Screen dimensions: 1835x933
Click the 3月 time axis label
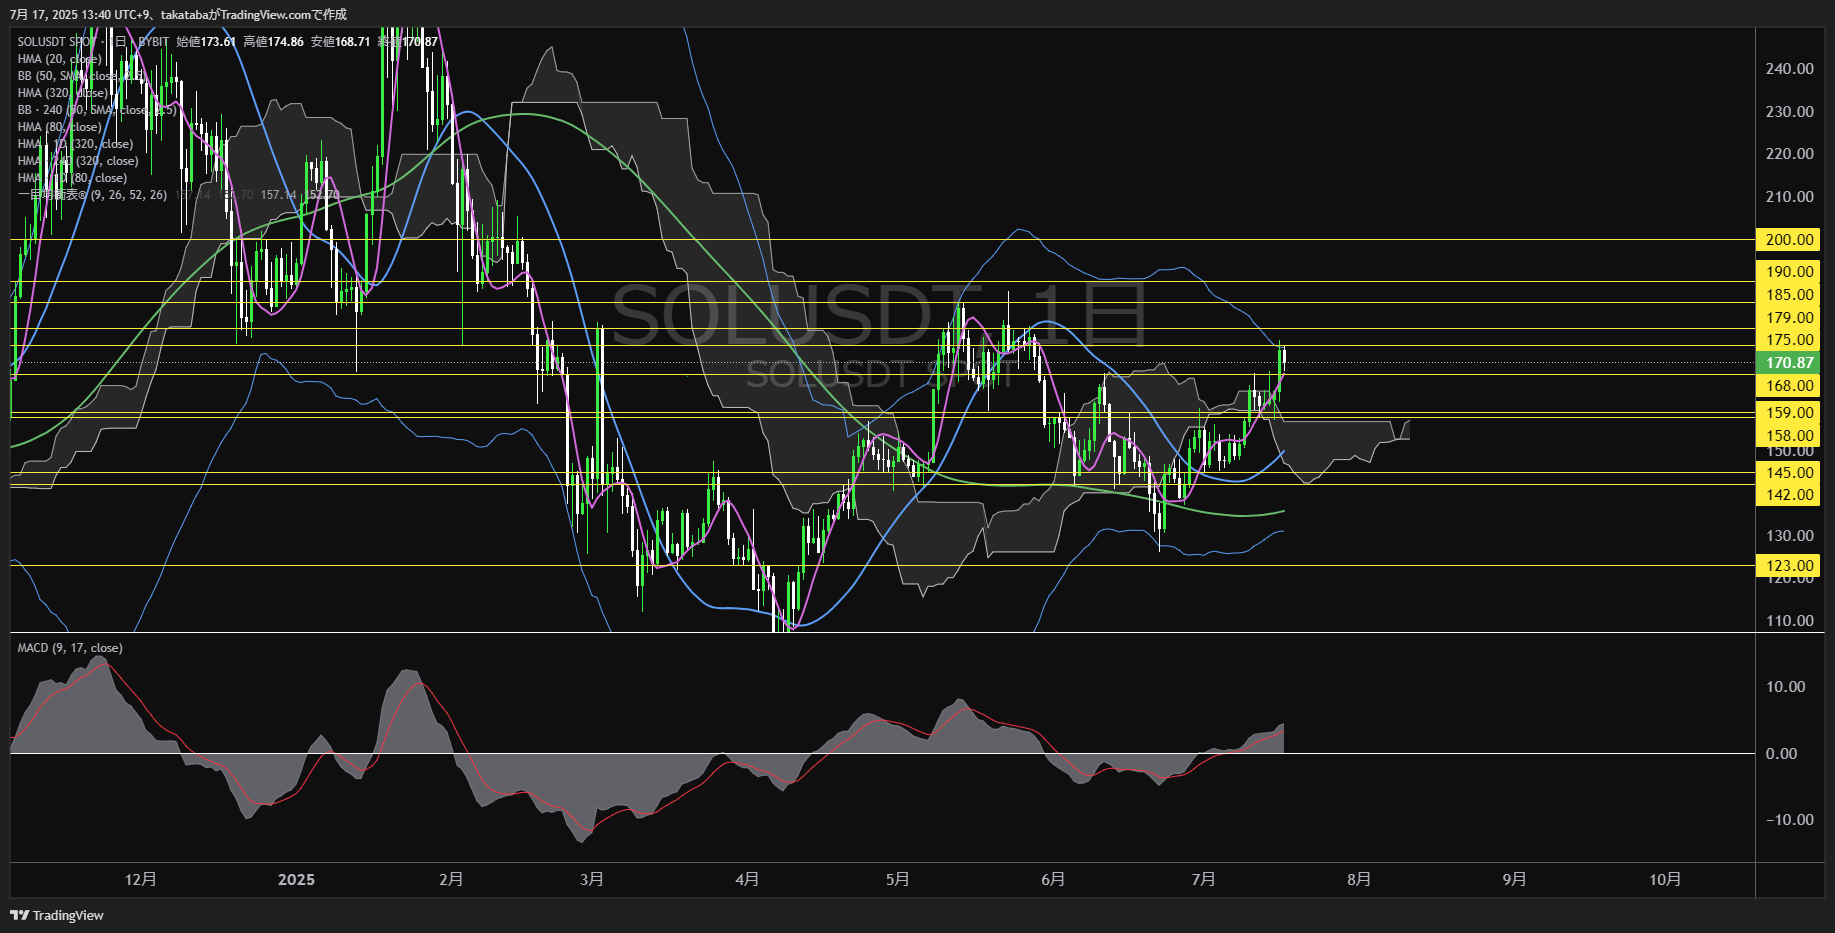click(591, 880)
